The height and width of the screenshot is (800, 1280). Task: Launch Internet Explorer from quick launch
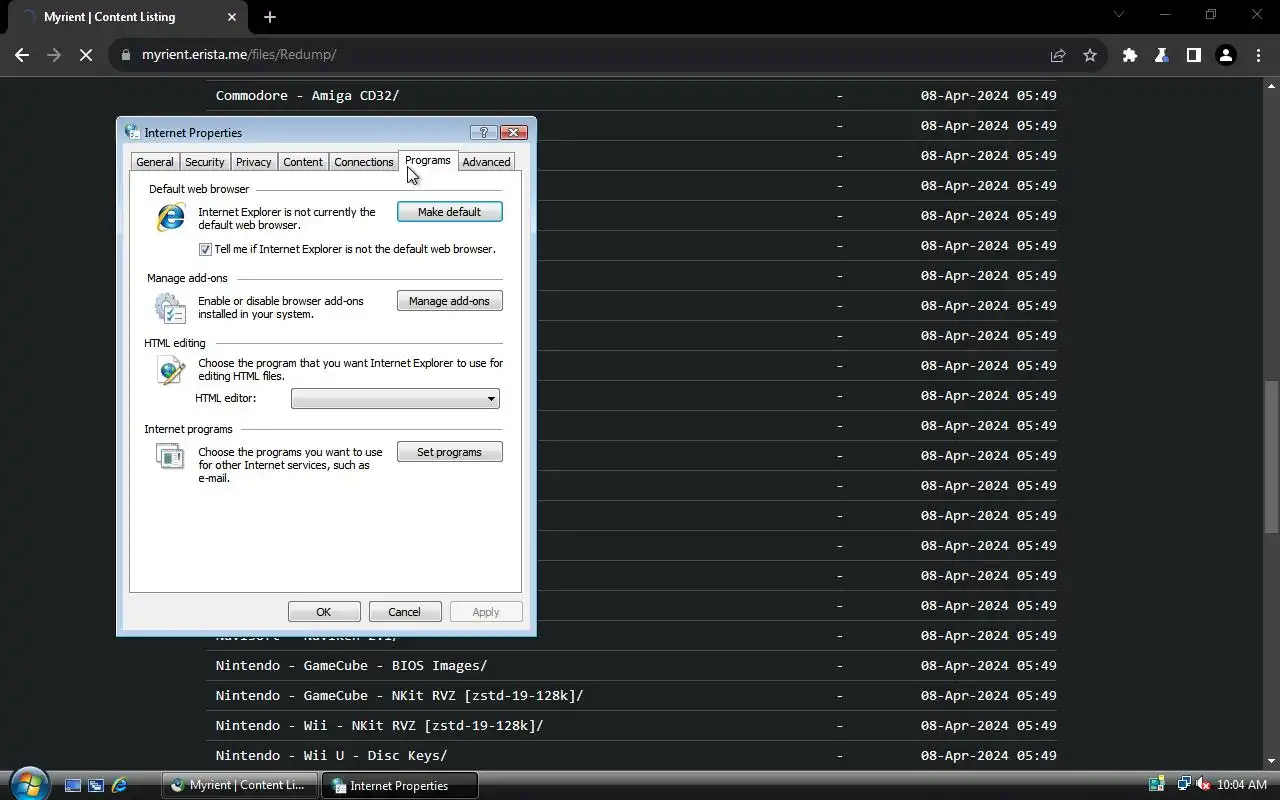(x=119, y=786)
